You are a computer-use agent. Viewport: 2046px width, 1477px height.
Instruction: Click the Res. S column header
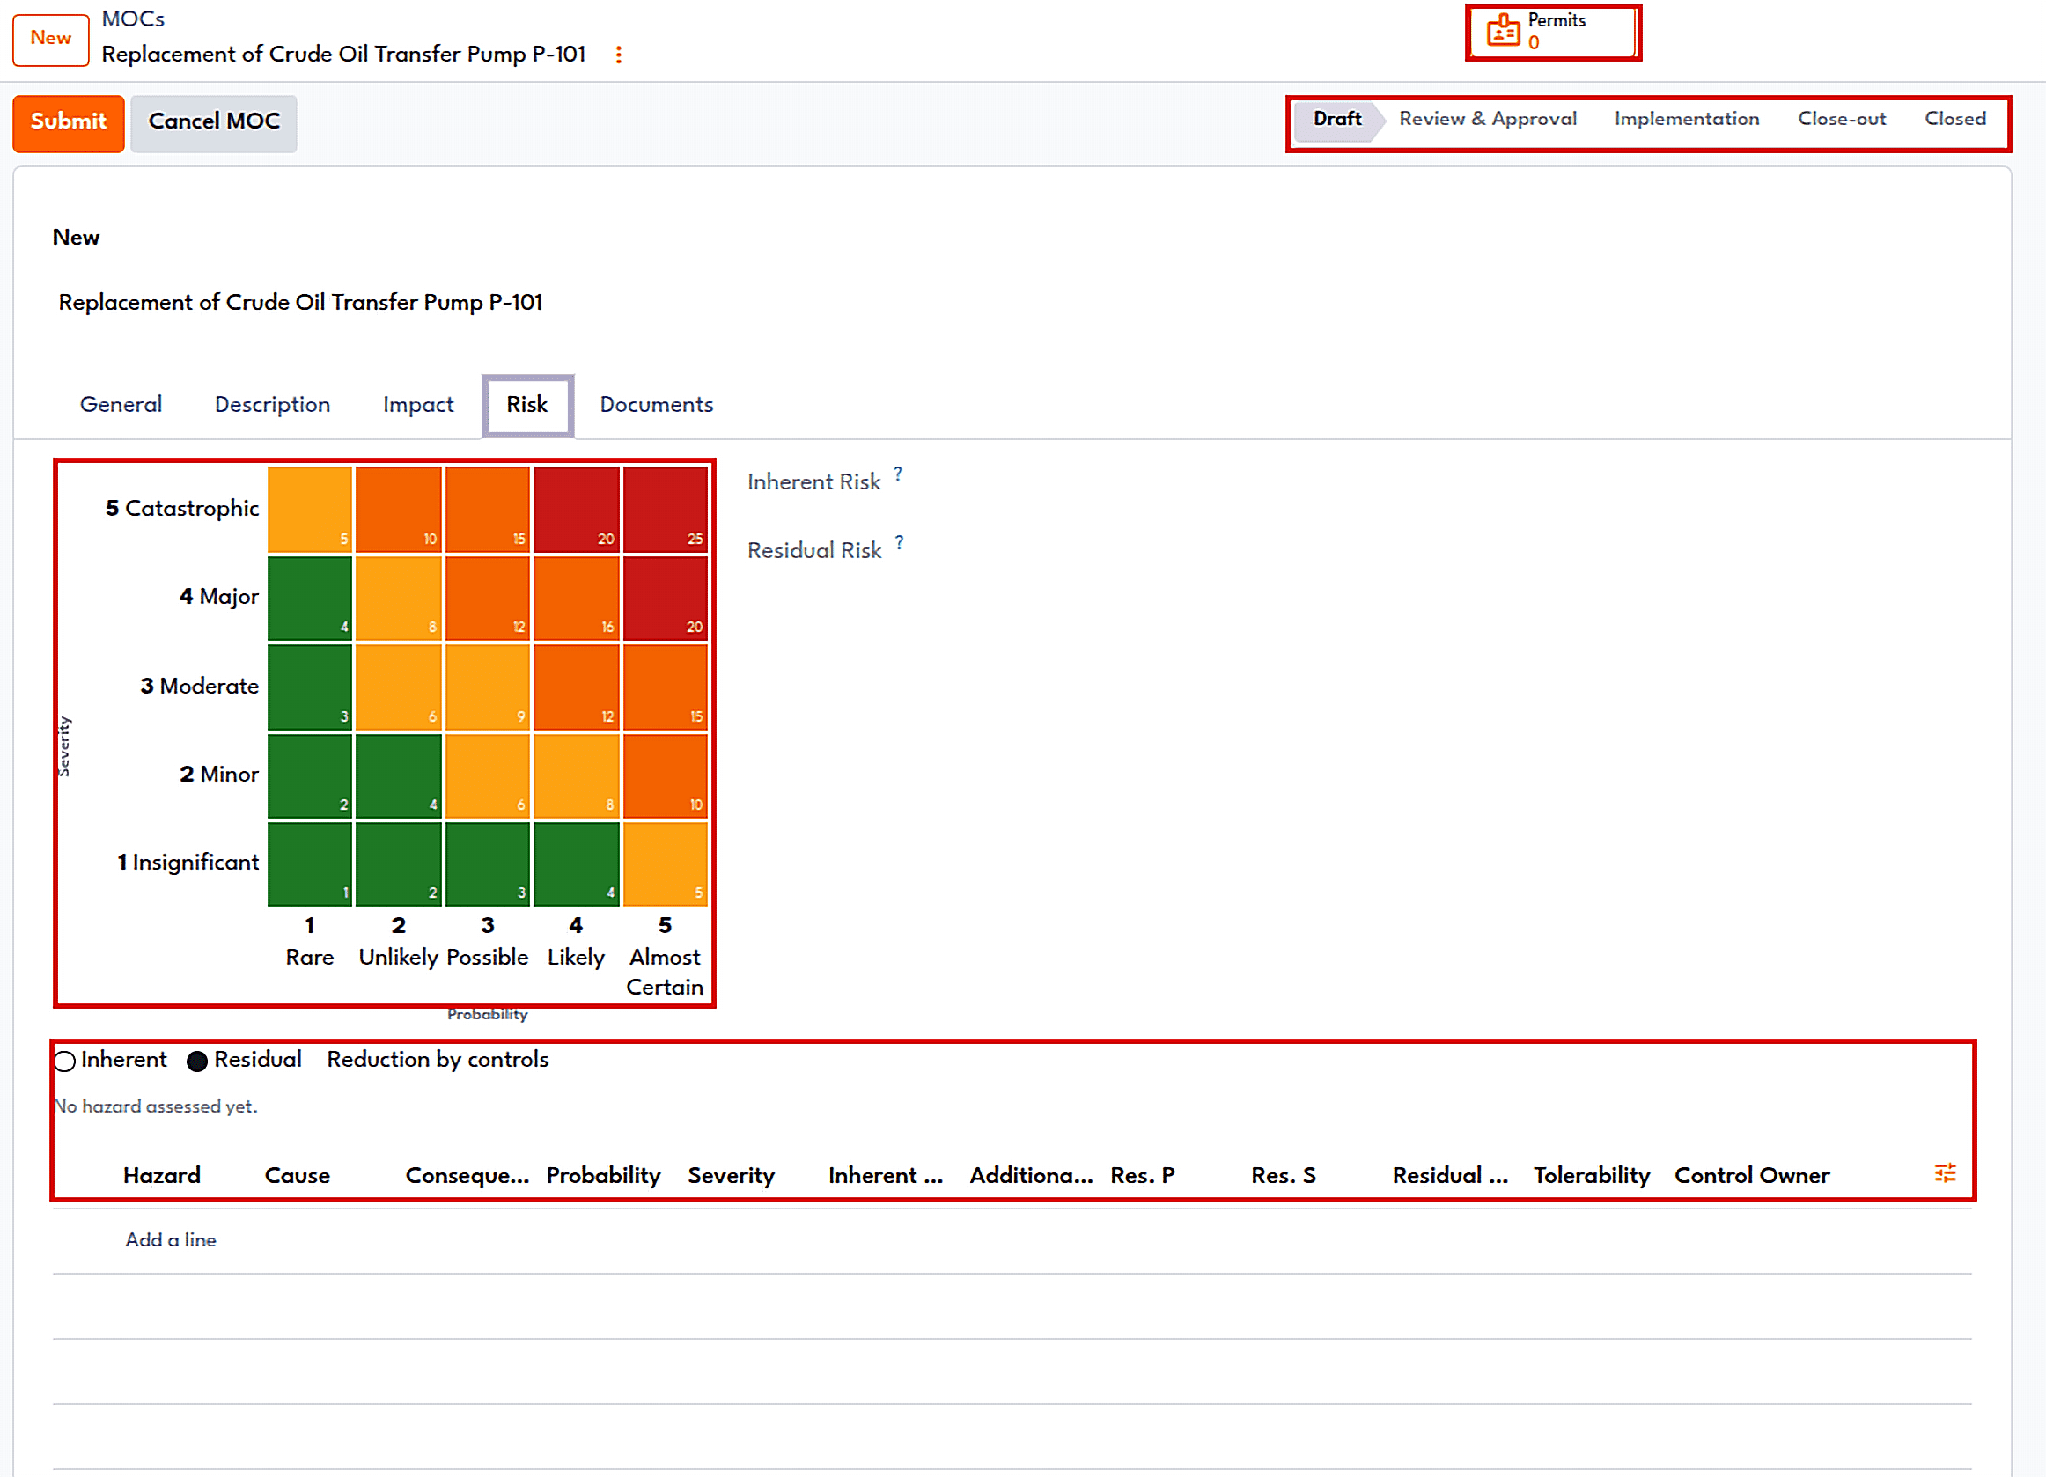(x=1283, y=1175)
